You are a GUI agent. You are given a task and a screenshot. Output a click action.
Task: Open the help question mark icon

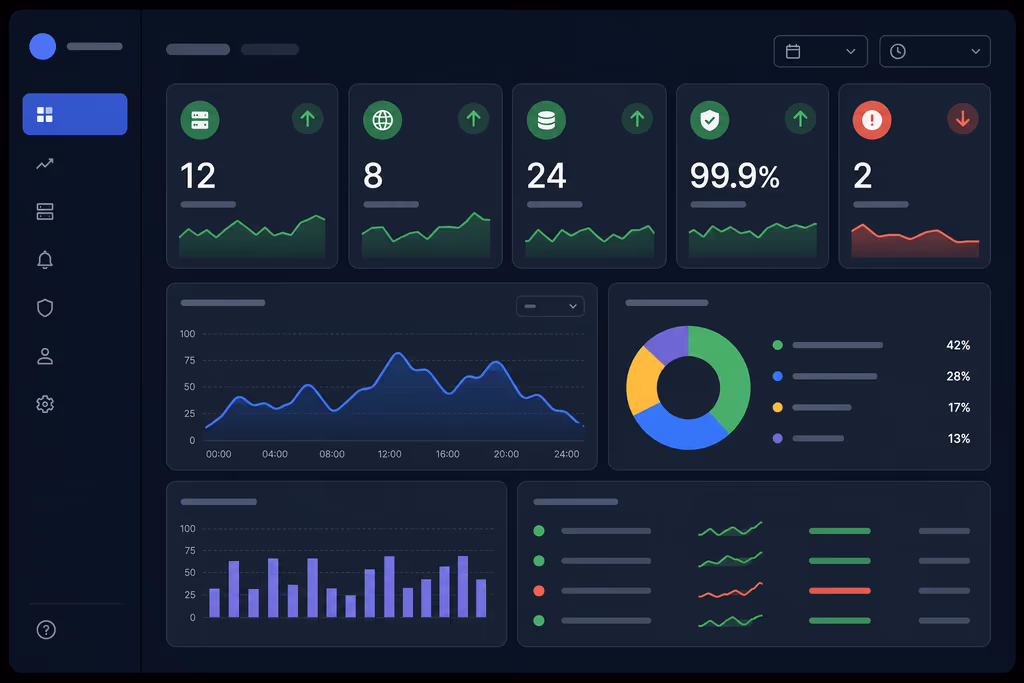point(46,630)
